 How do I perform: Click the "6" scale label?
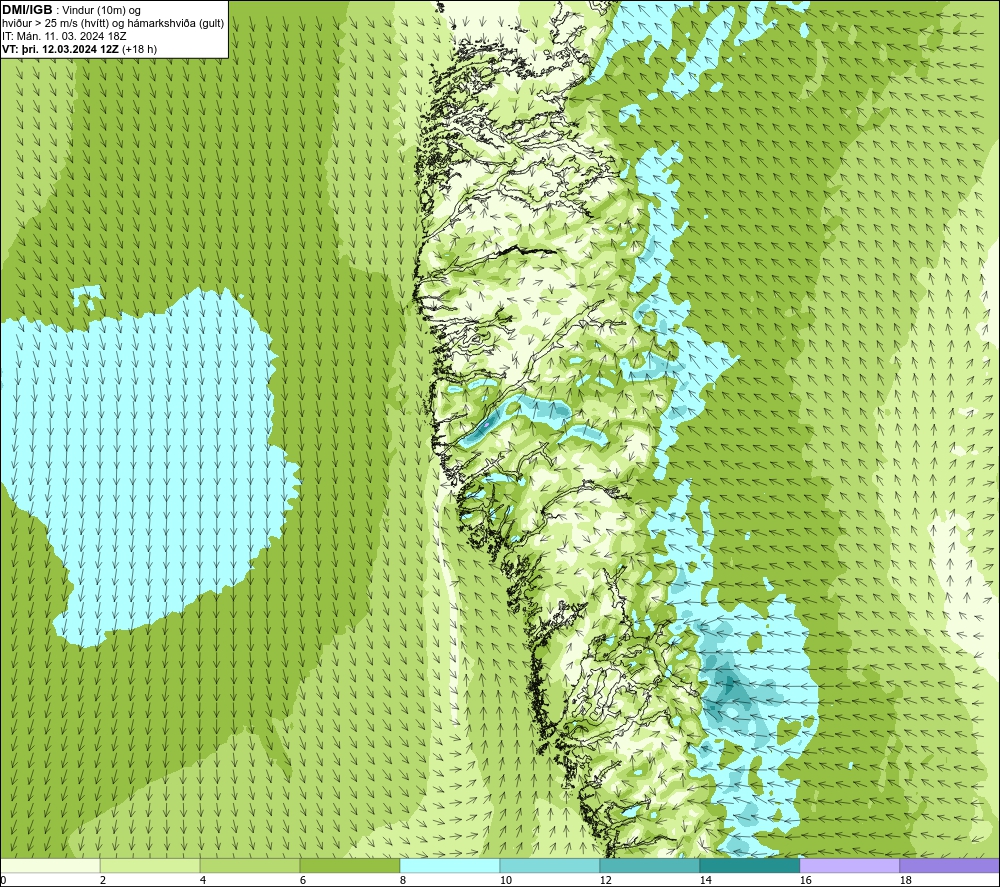pos(303,881)
